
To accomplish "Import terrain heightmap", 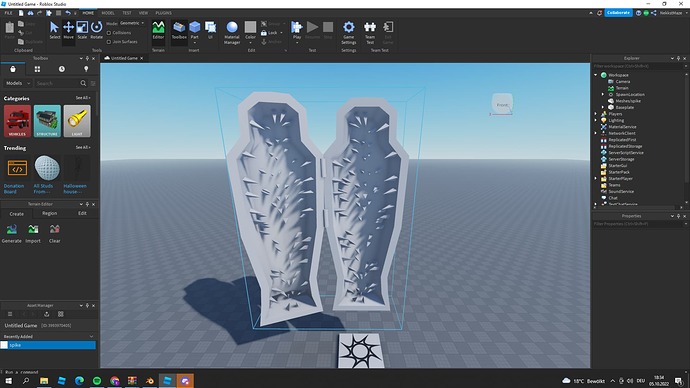I will pyautogui.click(x=33, y=233).
